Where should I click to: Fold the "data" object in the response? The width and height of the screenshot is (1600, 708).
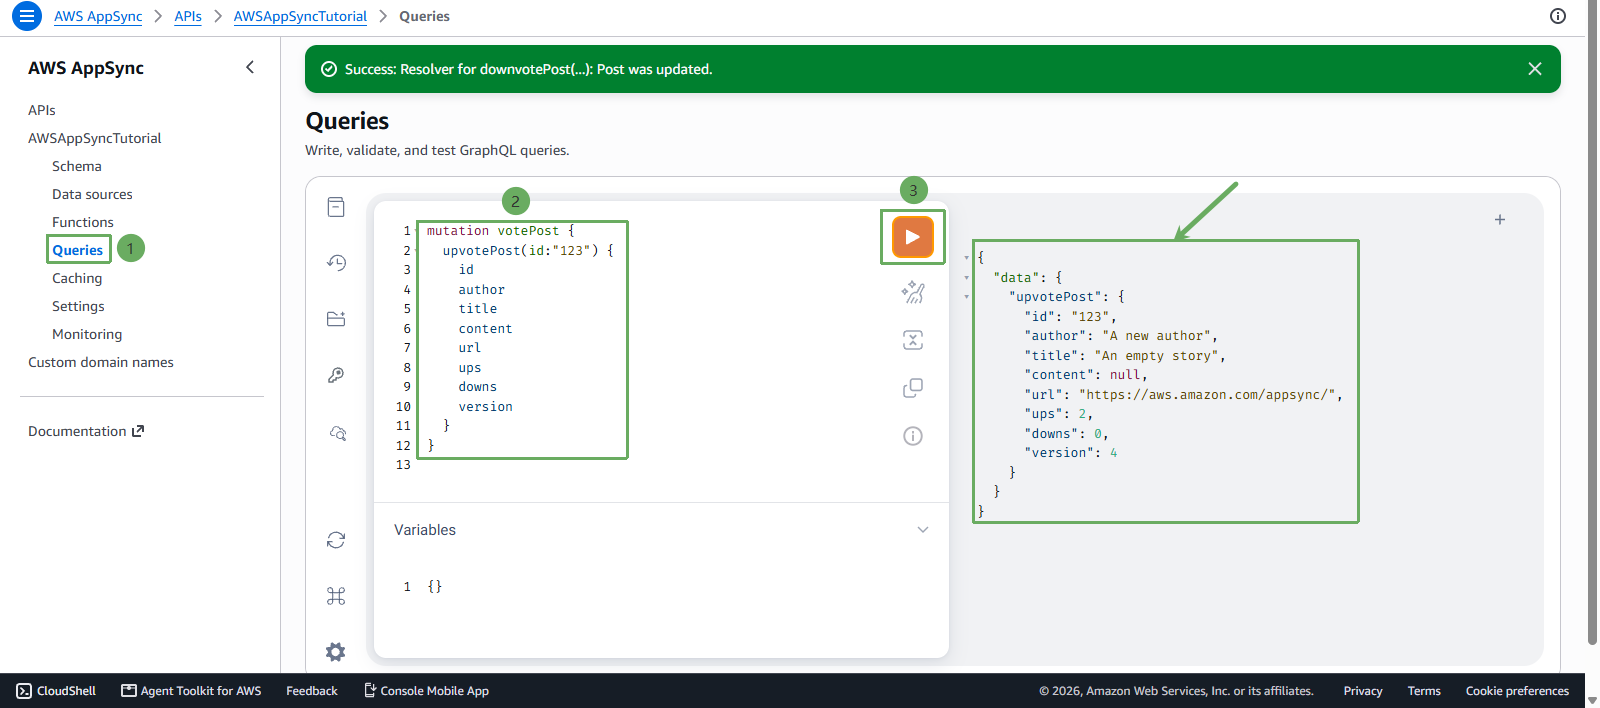[x=967, y=278]
